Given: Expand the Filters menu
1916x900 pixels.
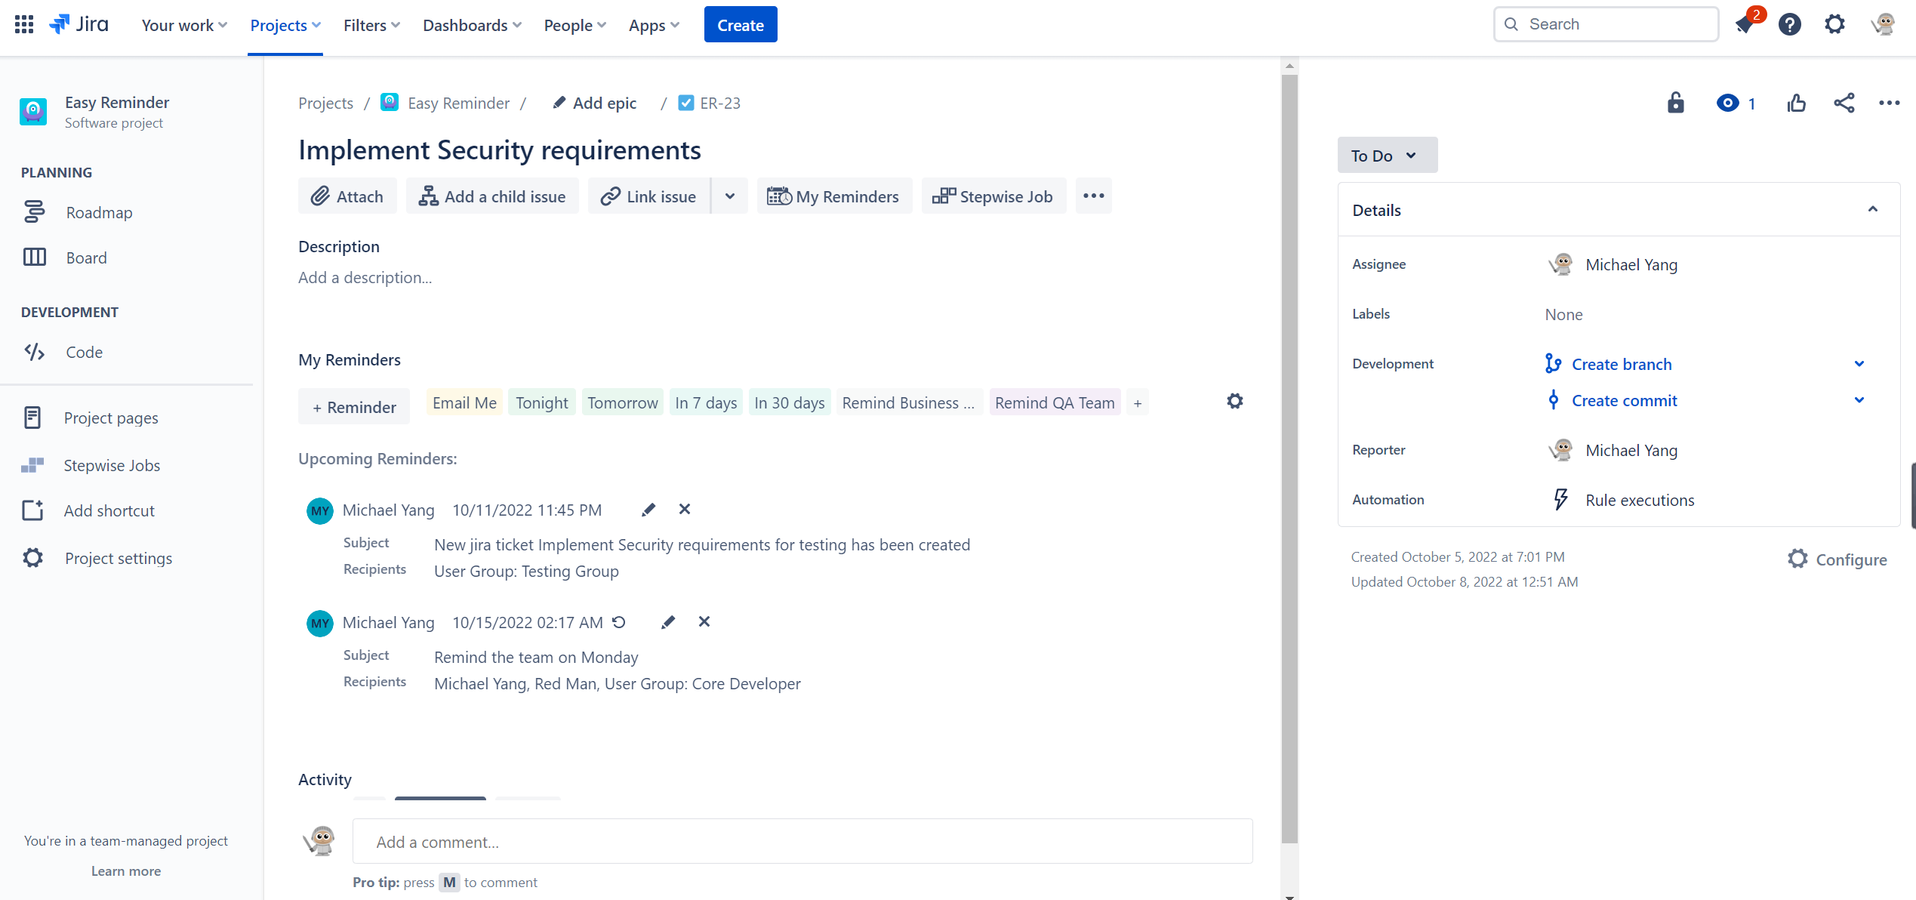Looking at the screenshot, I should pos(371,25).
